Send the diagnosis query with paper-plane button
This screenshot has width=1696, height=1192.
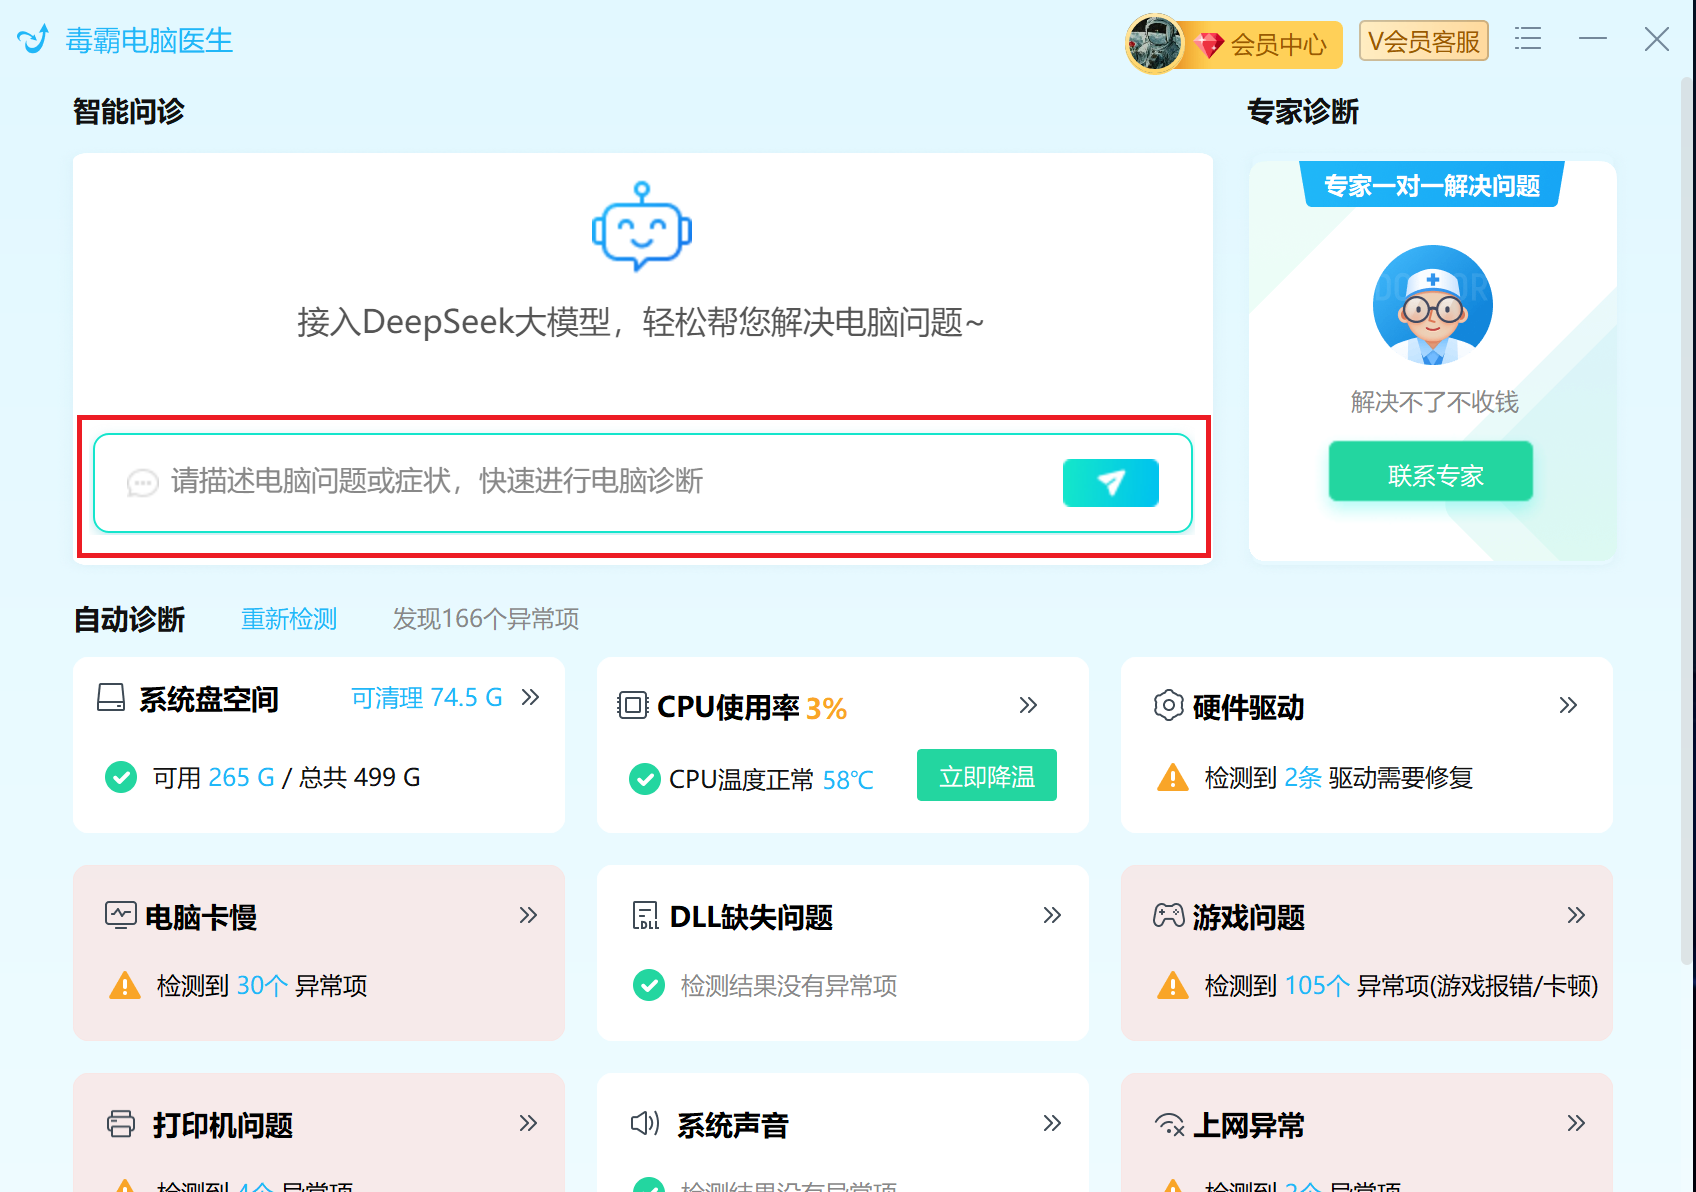pos(1111,483)
